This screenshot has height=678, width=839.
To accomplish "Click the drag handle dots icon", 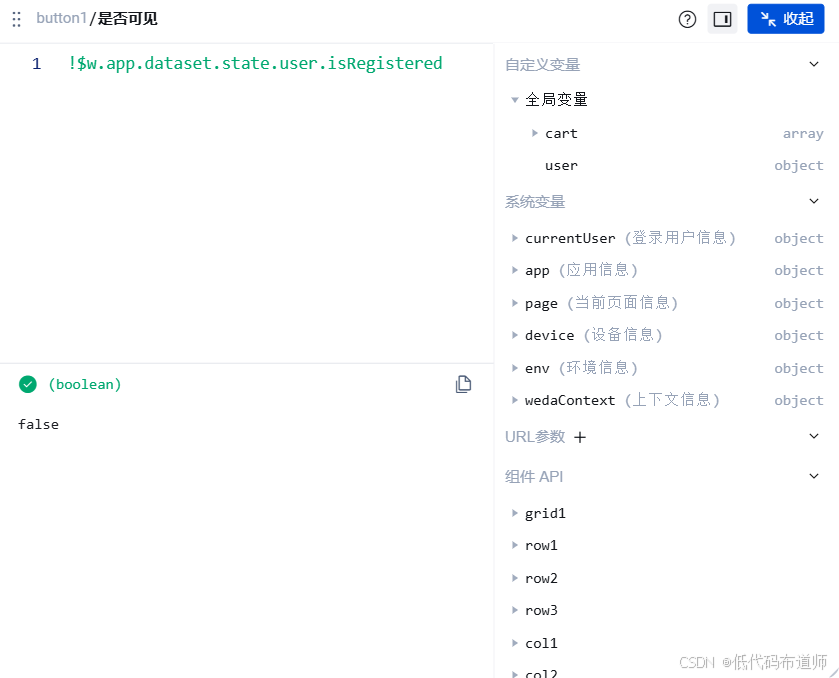I will pyautogui.click(x=17, y=19).
